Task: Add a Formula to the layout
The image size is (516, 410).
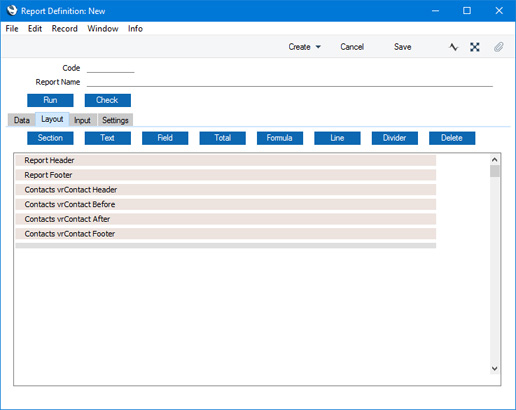Action: [280, 138]
